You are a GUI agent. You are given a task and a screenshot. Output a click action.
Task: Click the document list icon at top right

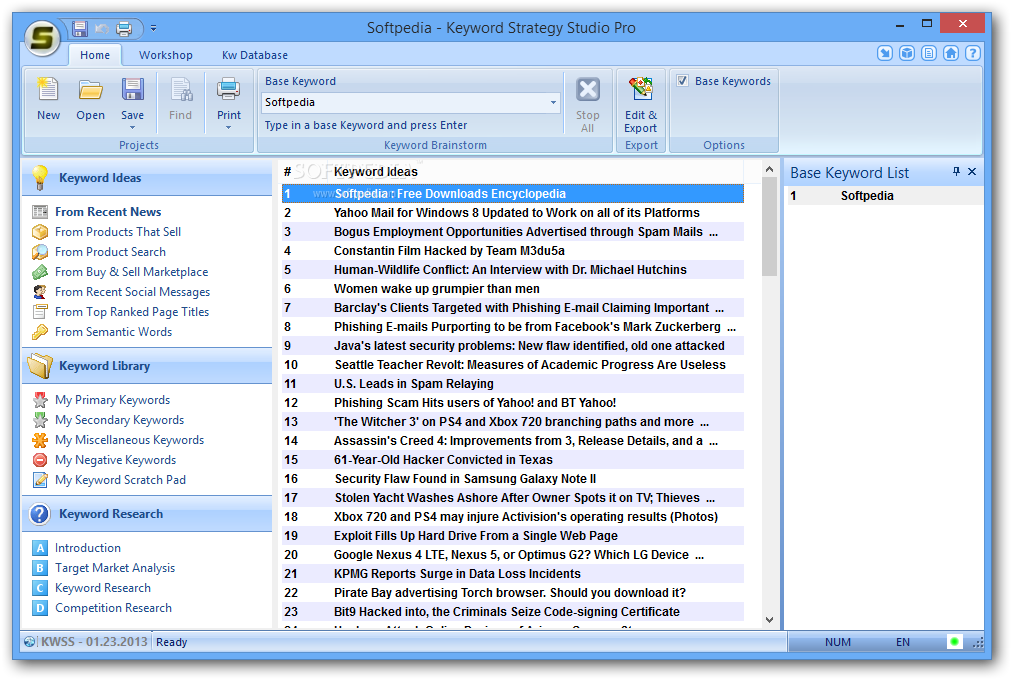[x=929, y=53]
